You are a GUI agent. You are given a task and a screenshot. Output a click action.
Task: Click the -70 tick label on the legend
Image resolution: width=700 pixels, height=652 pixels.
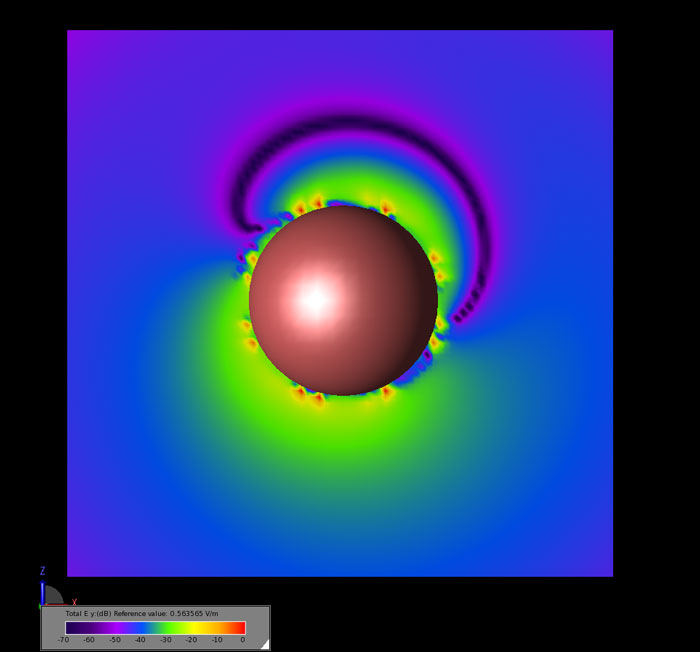pos(64,640)
